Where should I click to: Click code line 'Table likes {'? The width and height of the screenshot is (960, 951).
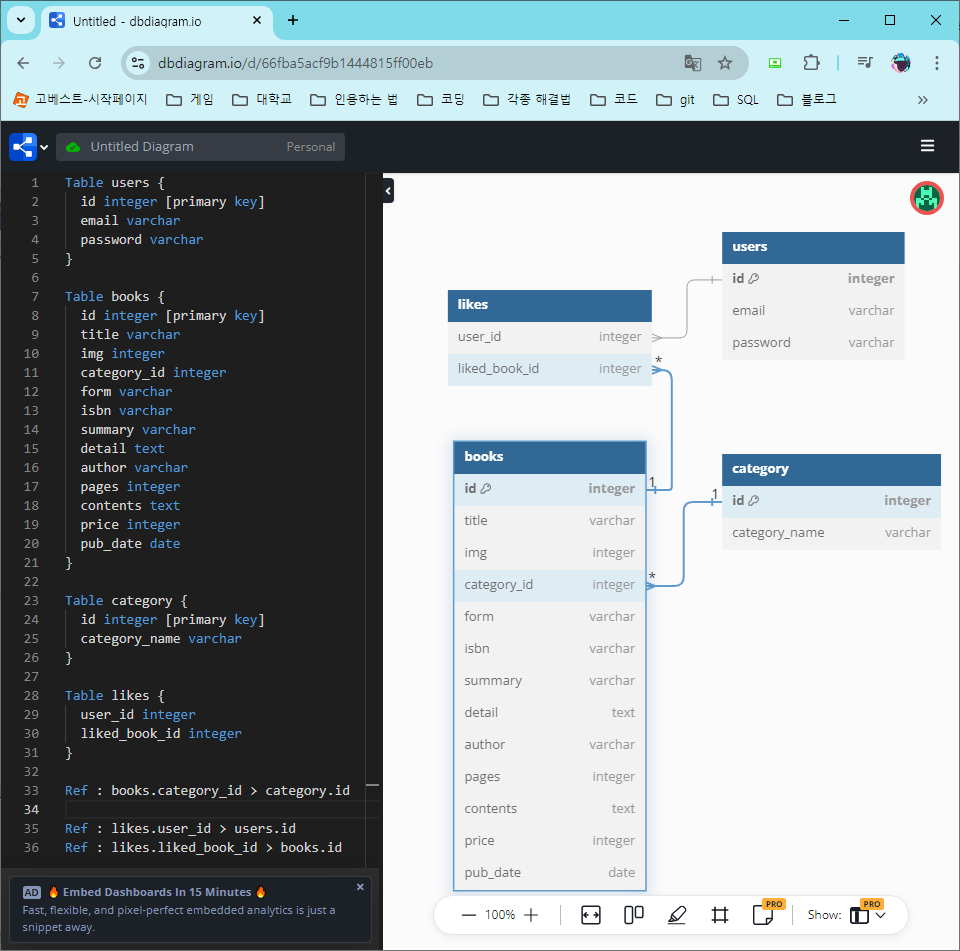tap(114, 696)
